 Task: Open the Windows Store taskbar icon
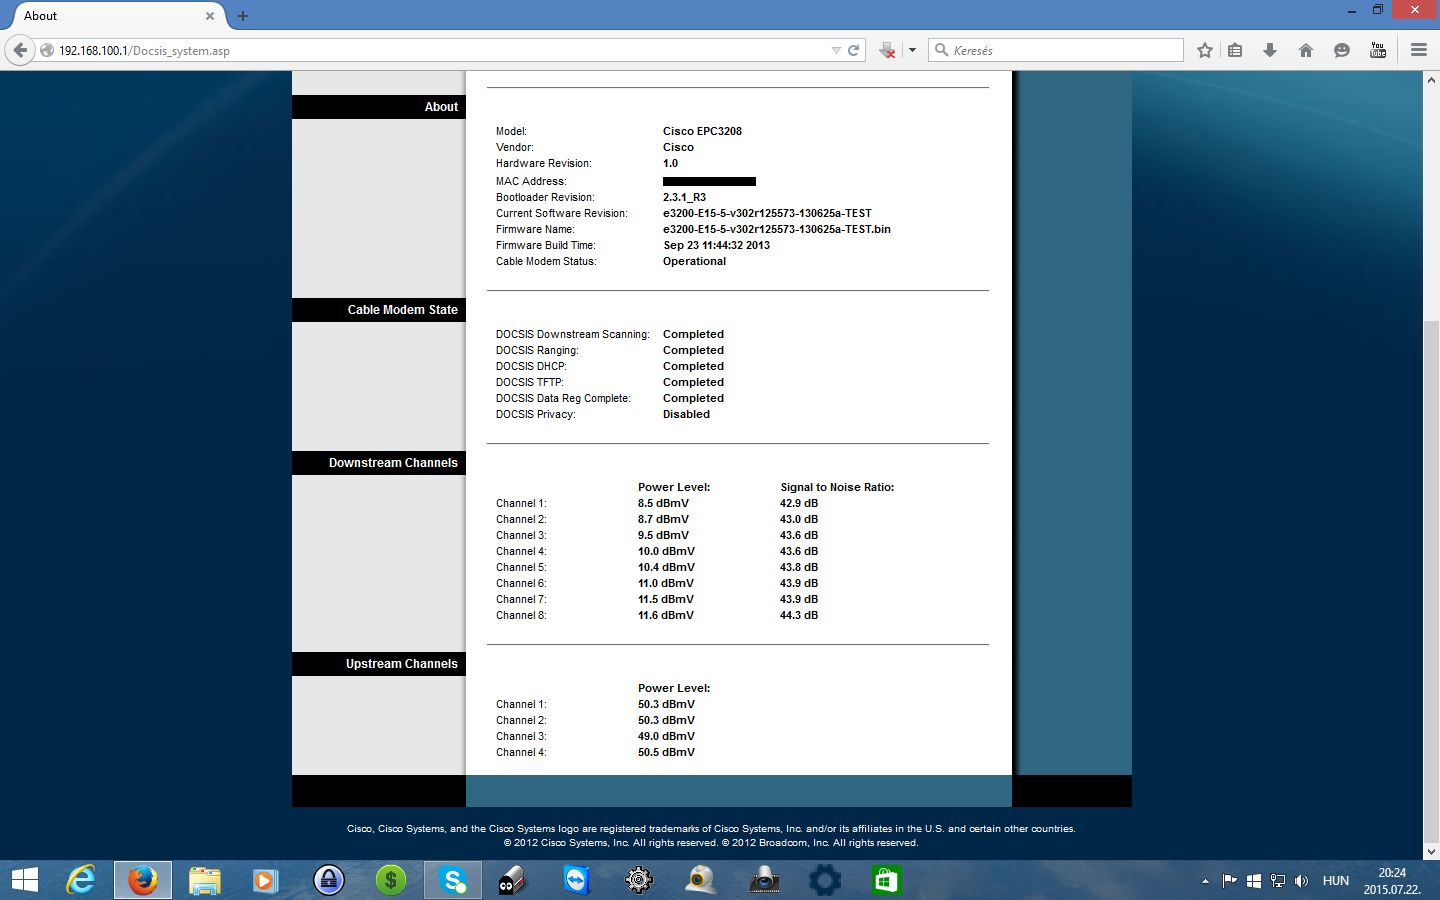(x=886, y=880)
